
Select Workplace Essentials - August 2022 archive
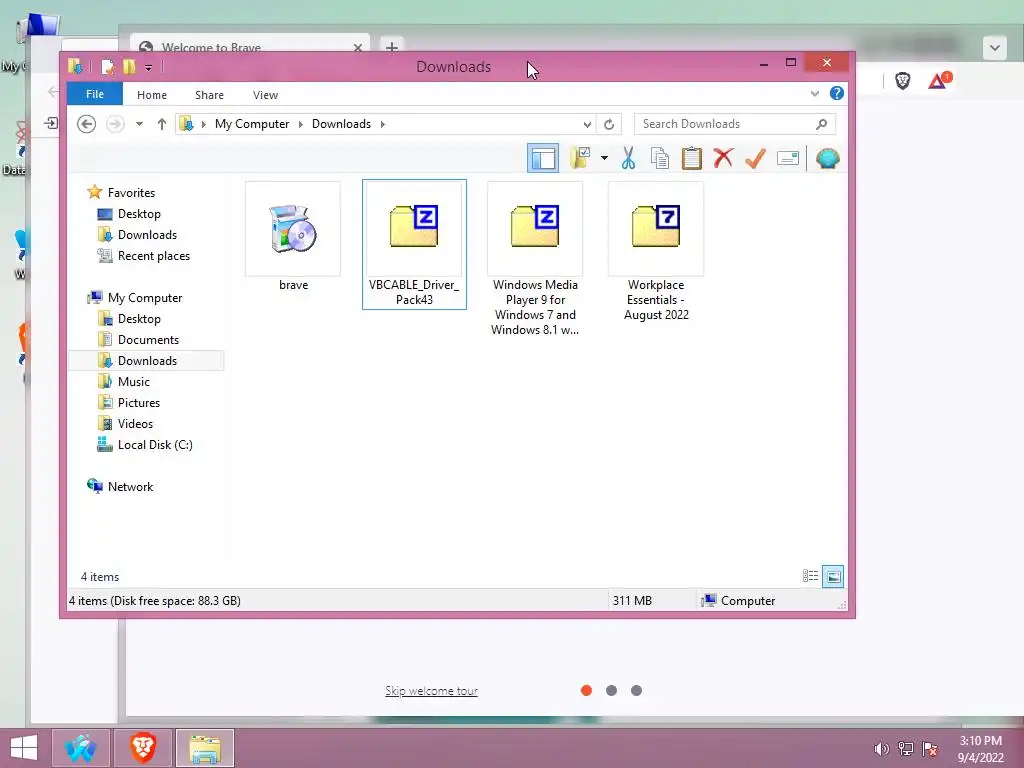[656, 251]
